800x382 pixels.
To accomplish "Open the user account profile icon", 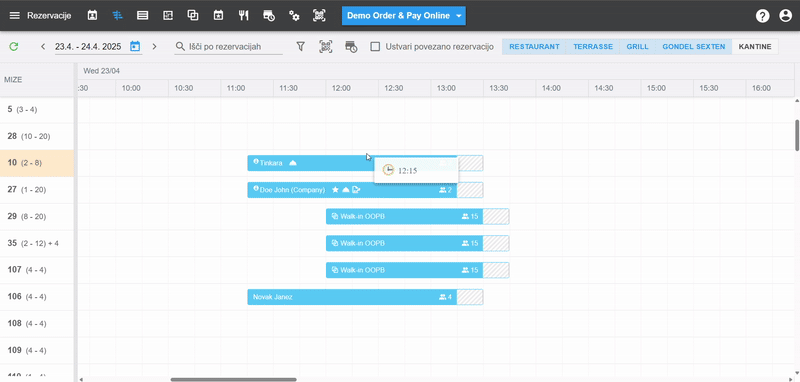I will pos(786,16).
